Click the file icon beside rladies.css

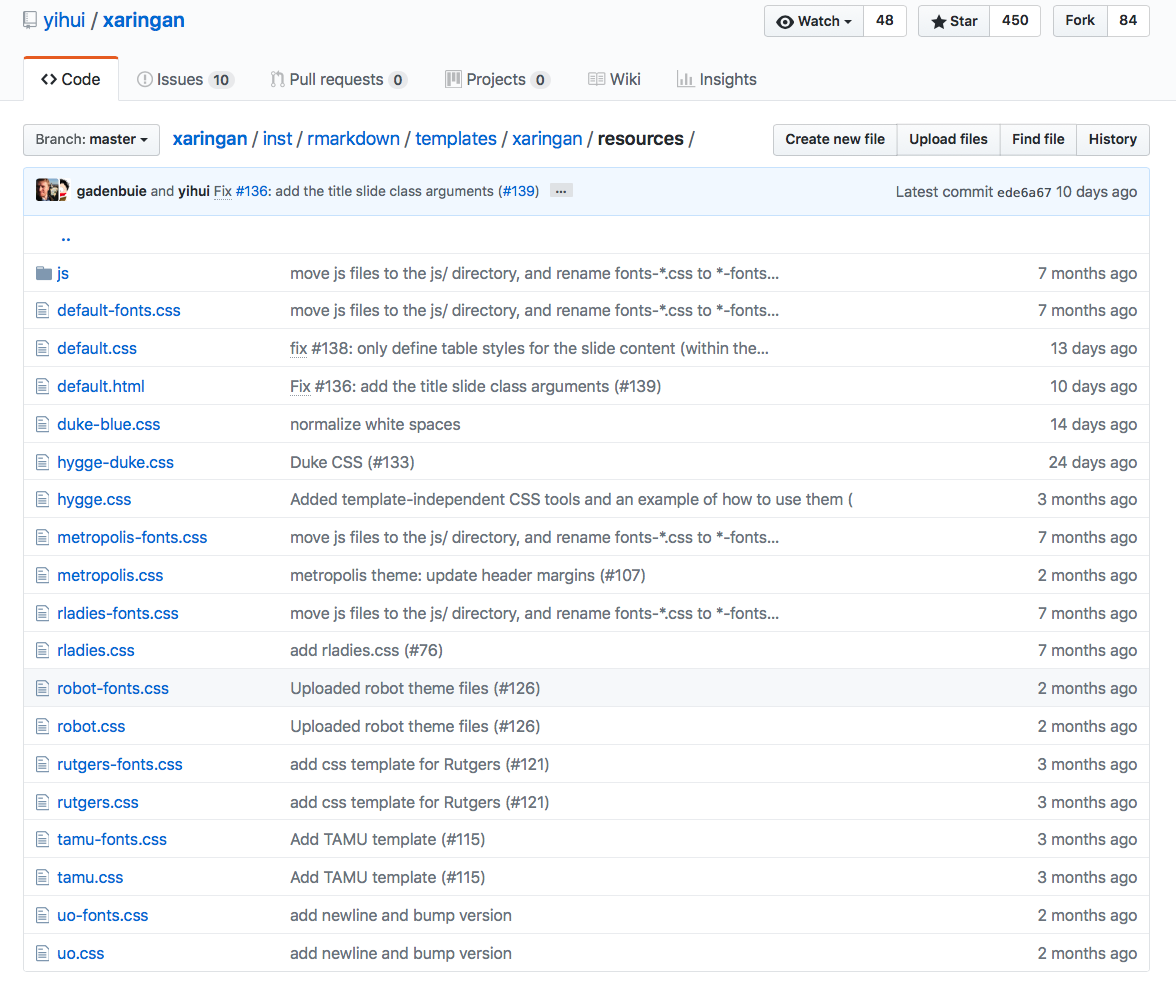[43, 650]
